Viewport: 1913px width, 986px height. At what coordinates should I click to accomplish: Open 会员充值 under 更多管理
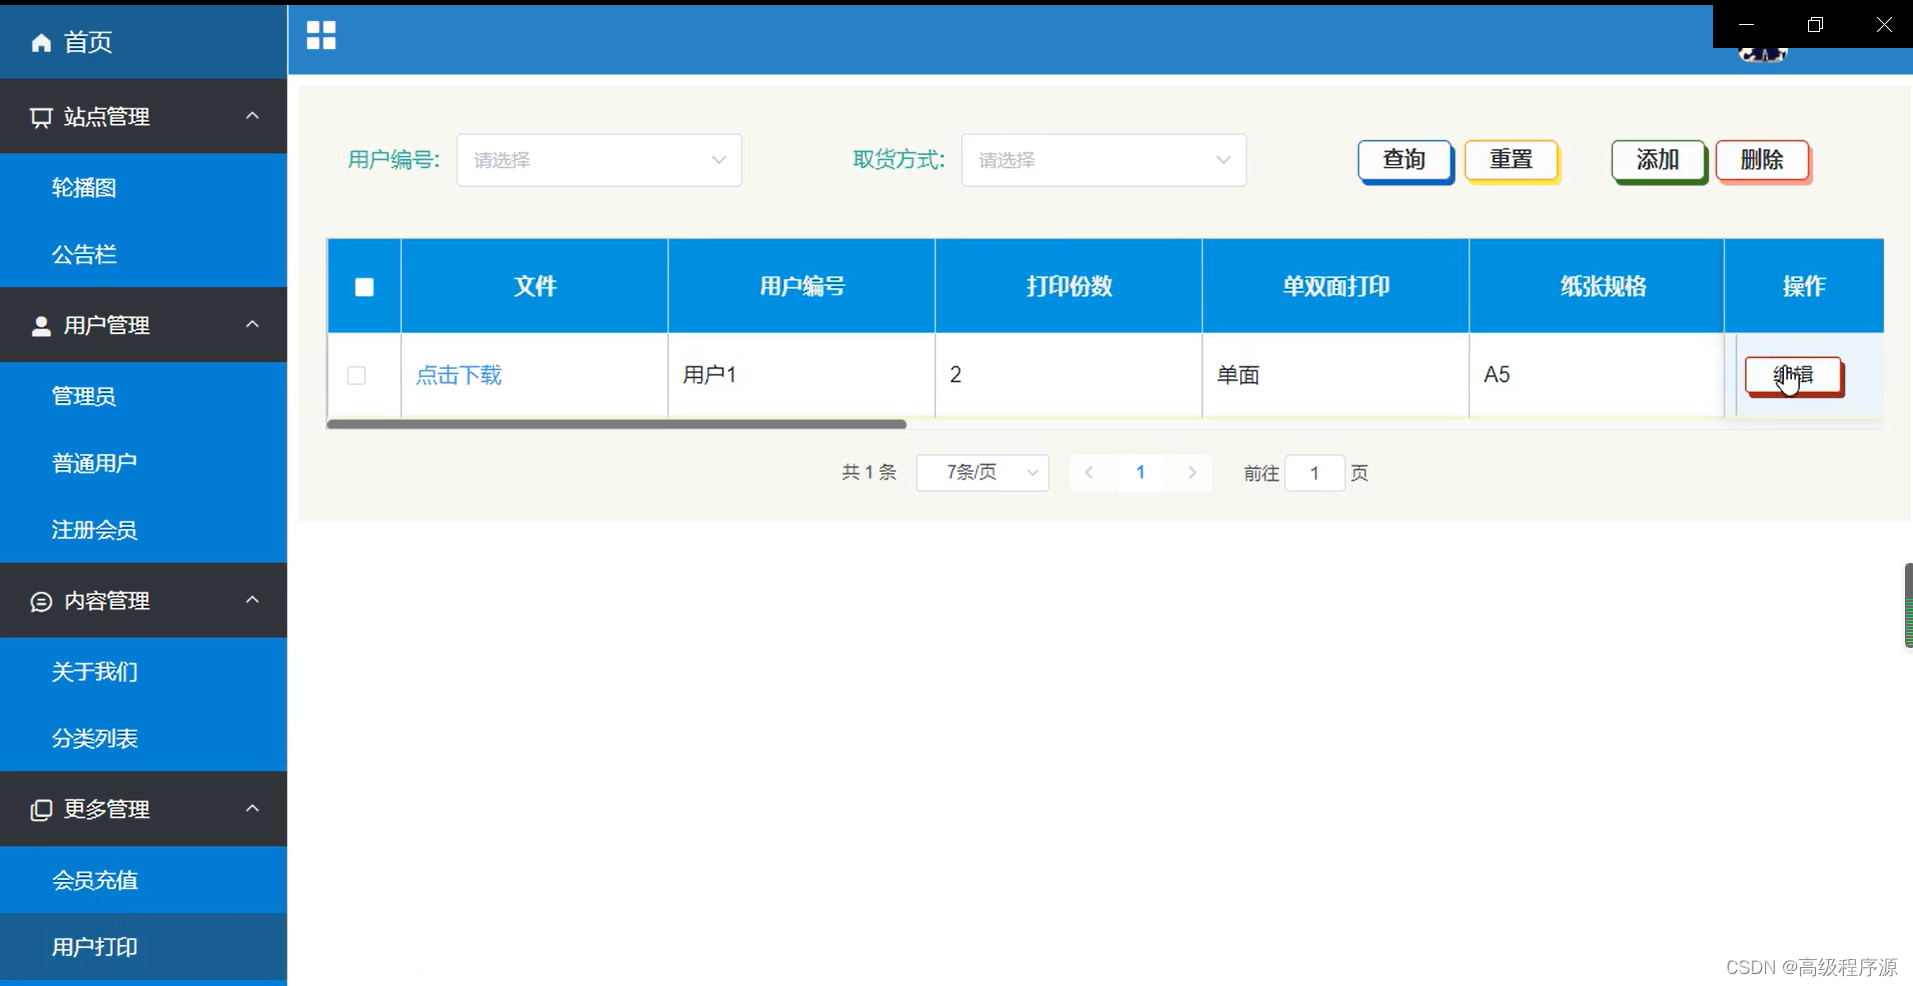click(94, 880)
